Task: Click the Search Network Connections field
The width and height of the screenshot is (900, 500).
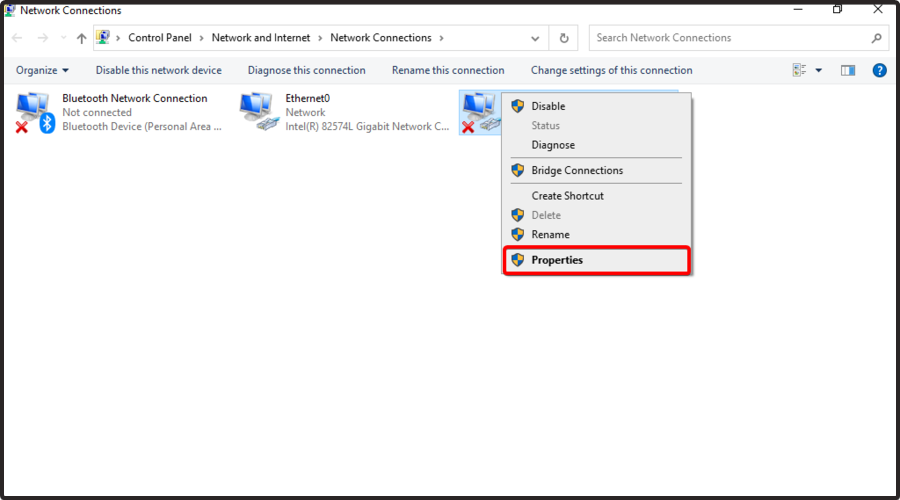Action: click(x=730, y=38)
